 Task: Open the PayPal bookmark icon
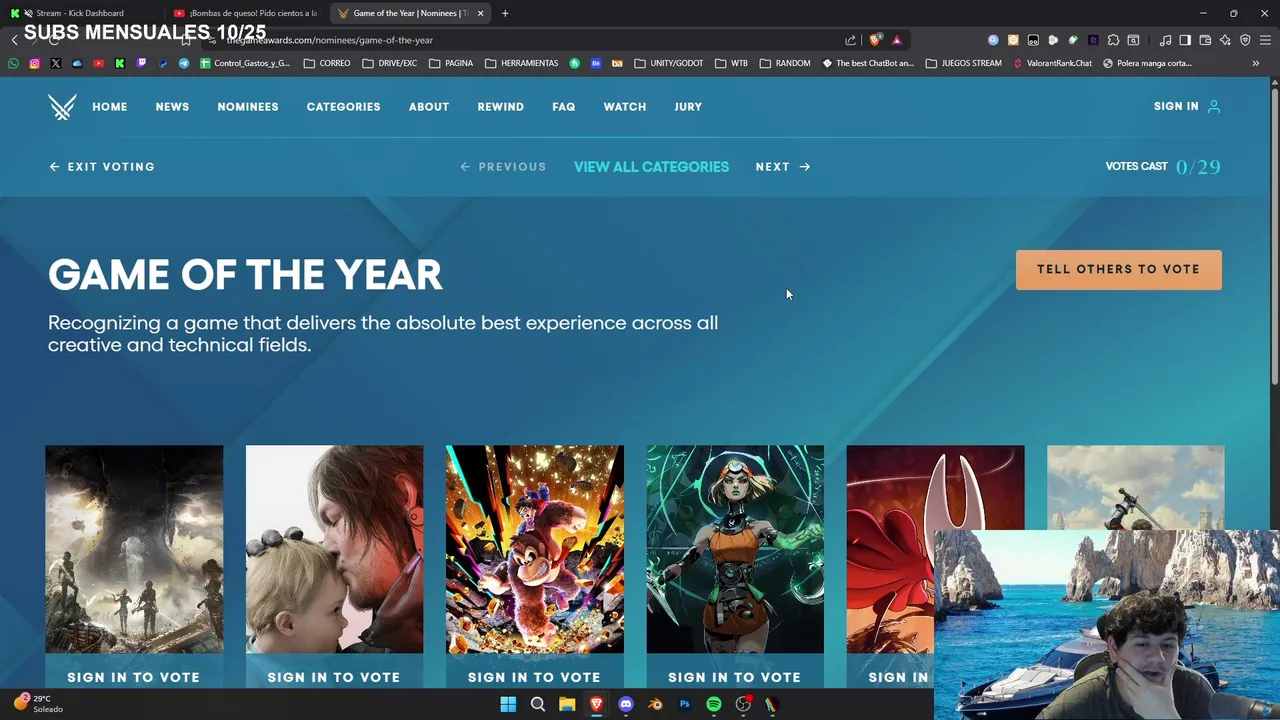pyautogui.click(x=162, y=63)
